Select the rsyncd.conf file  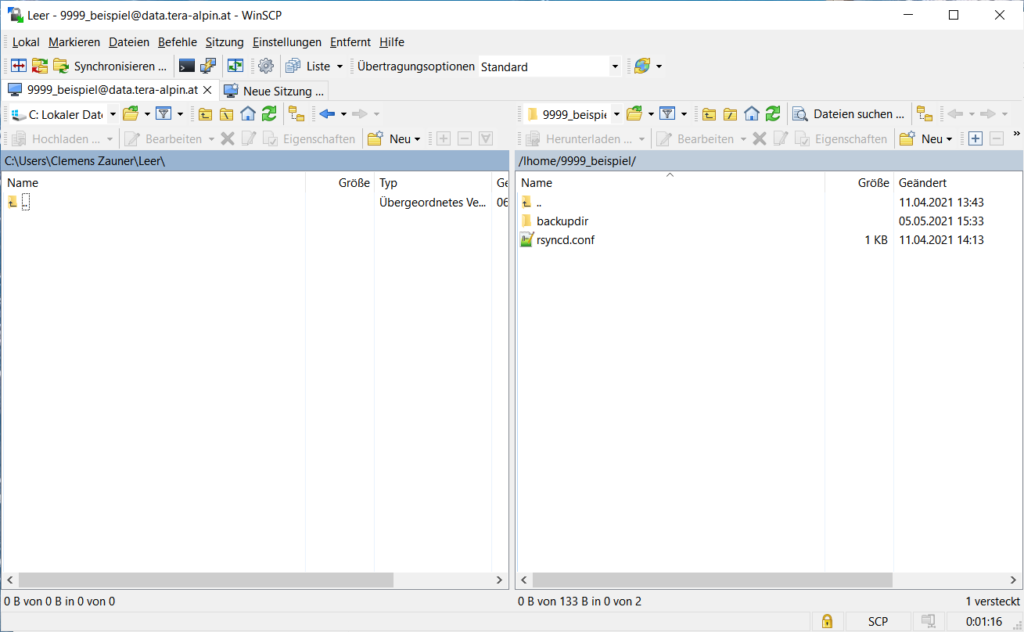[x=566, y=240]
